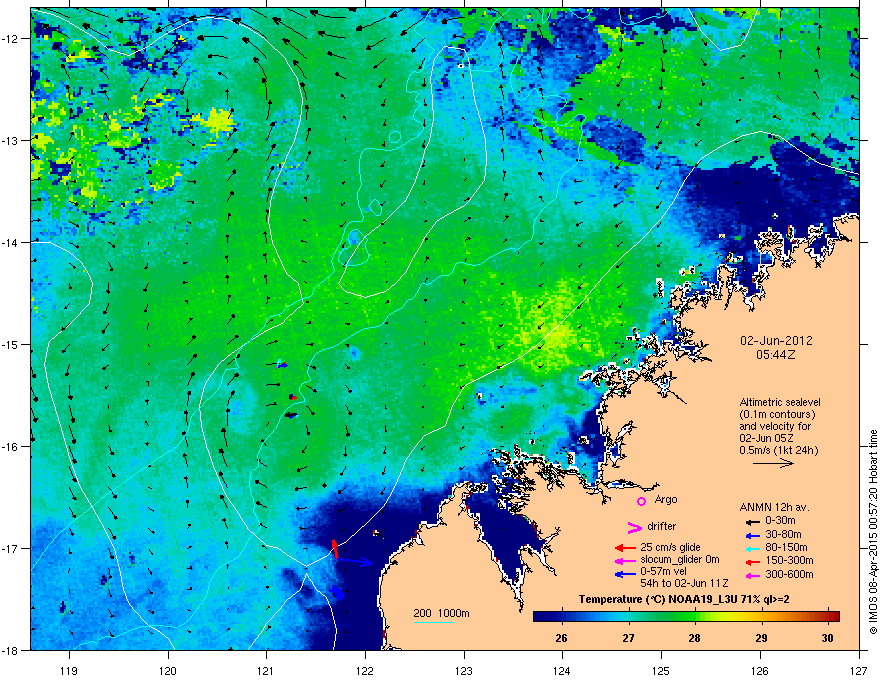The width and height of the screenshot is (880, 680).
Task: Select the magenta slocum_glider 0m arrow
Action: 626,561
